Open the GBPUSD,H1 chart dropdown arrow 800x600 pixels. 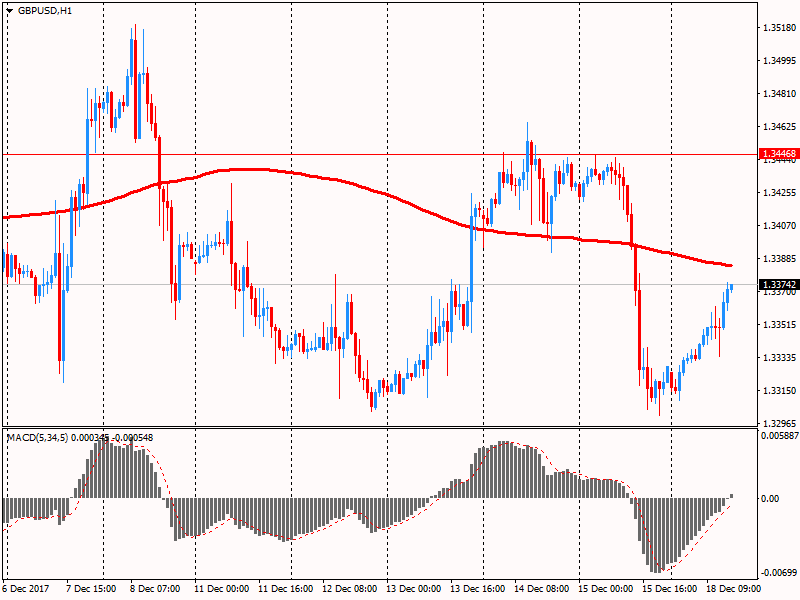10,11
